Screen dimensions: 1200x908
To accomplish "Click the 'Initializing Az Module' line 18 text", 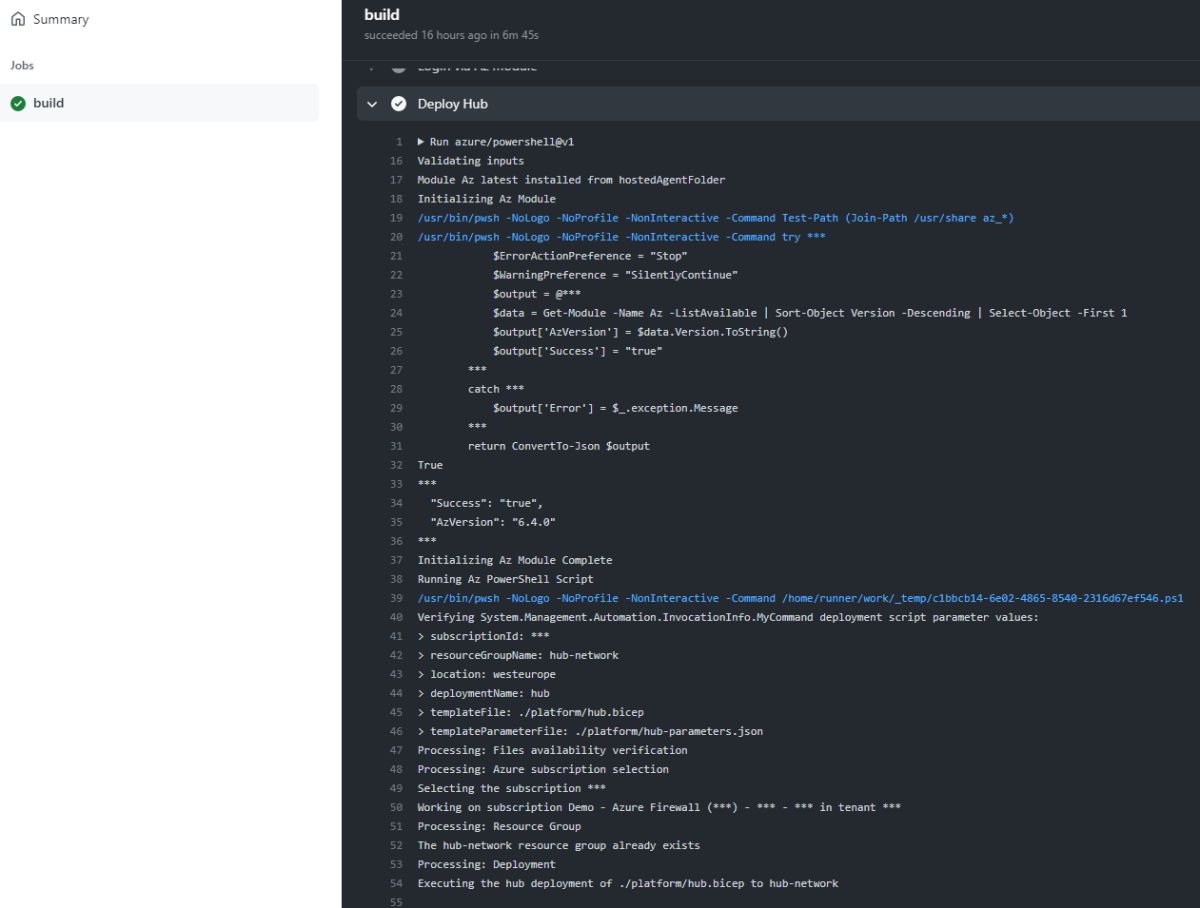I will 486,199.
